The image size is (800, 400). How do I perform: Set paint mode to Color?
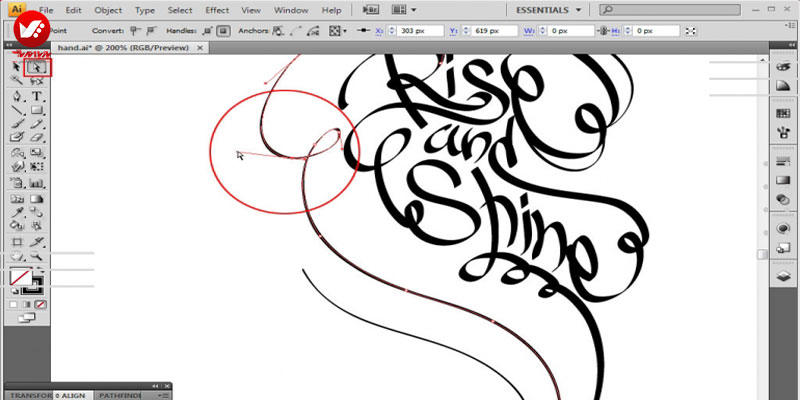coord(14,305)
